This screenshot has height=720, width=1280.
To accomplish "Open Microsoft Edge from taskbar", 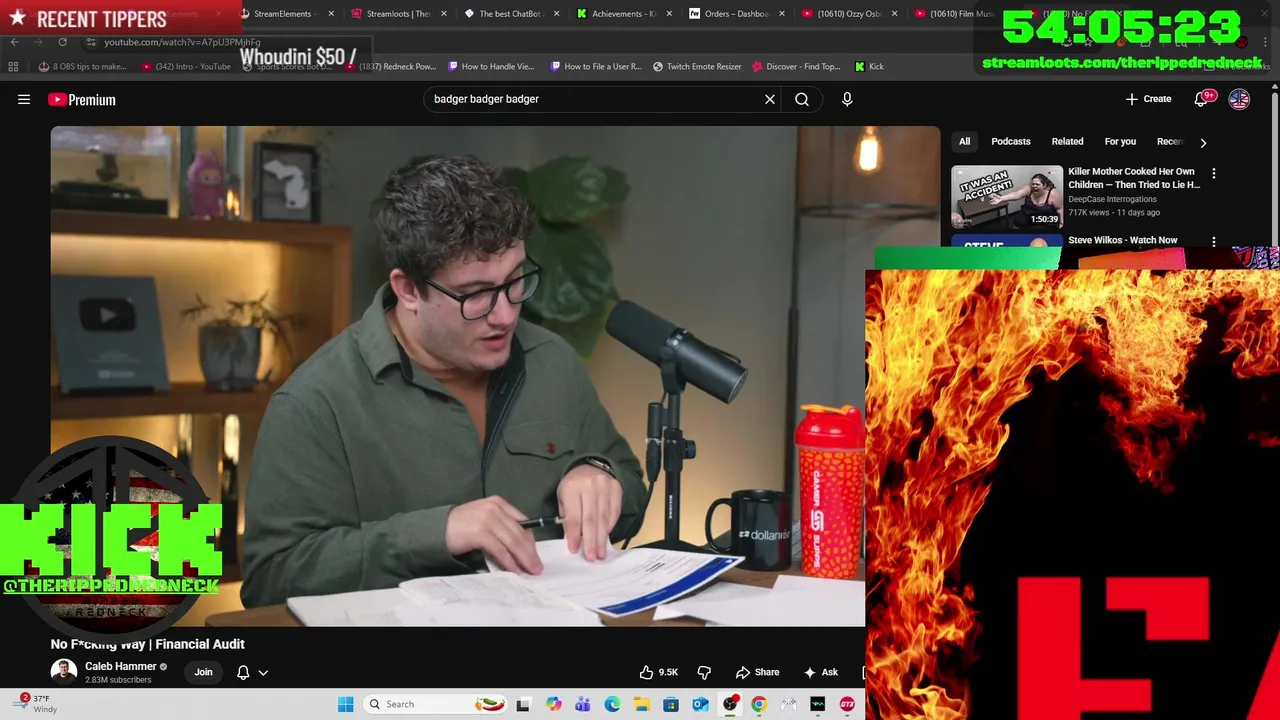I will (x=612, y=704).
